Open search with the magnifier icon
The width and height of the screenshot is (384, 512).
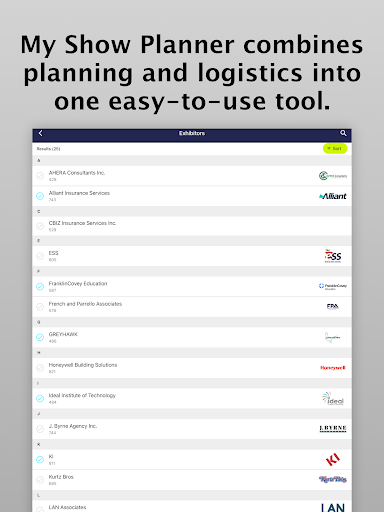pos(343,133)
